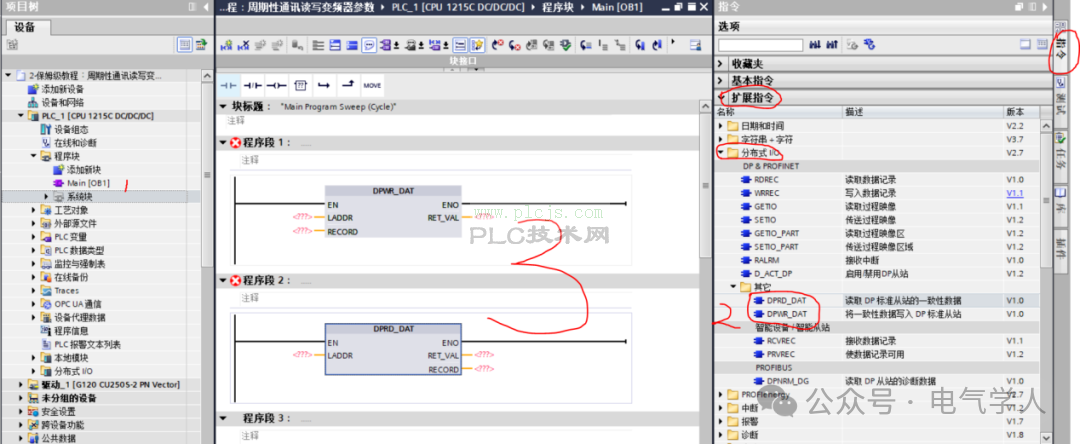This screenshot has width=1080, height=444.
Task: Select the RDREC instruction
Action: [767, 180]
